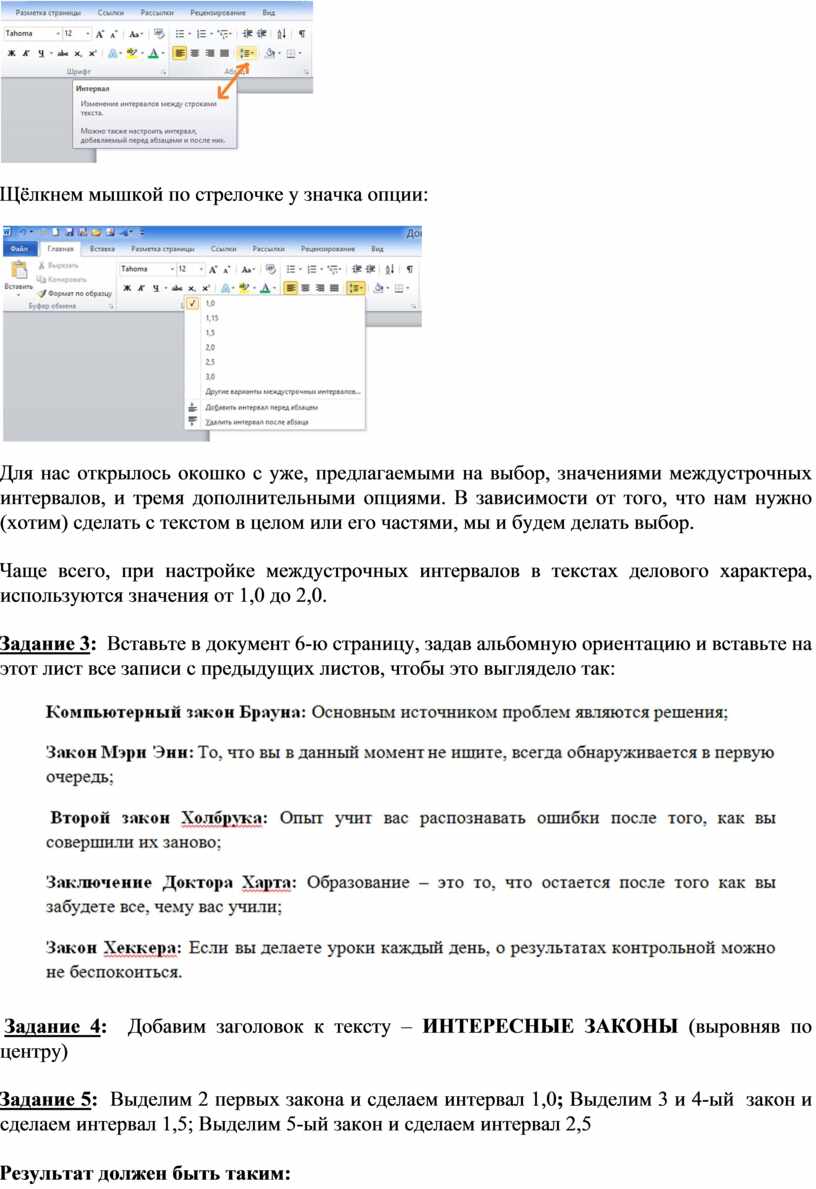Select the Главная ribbon tab

click(61, 249)
